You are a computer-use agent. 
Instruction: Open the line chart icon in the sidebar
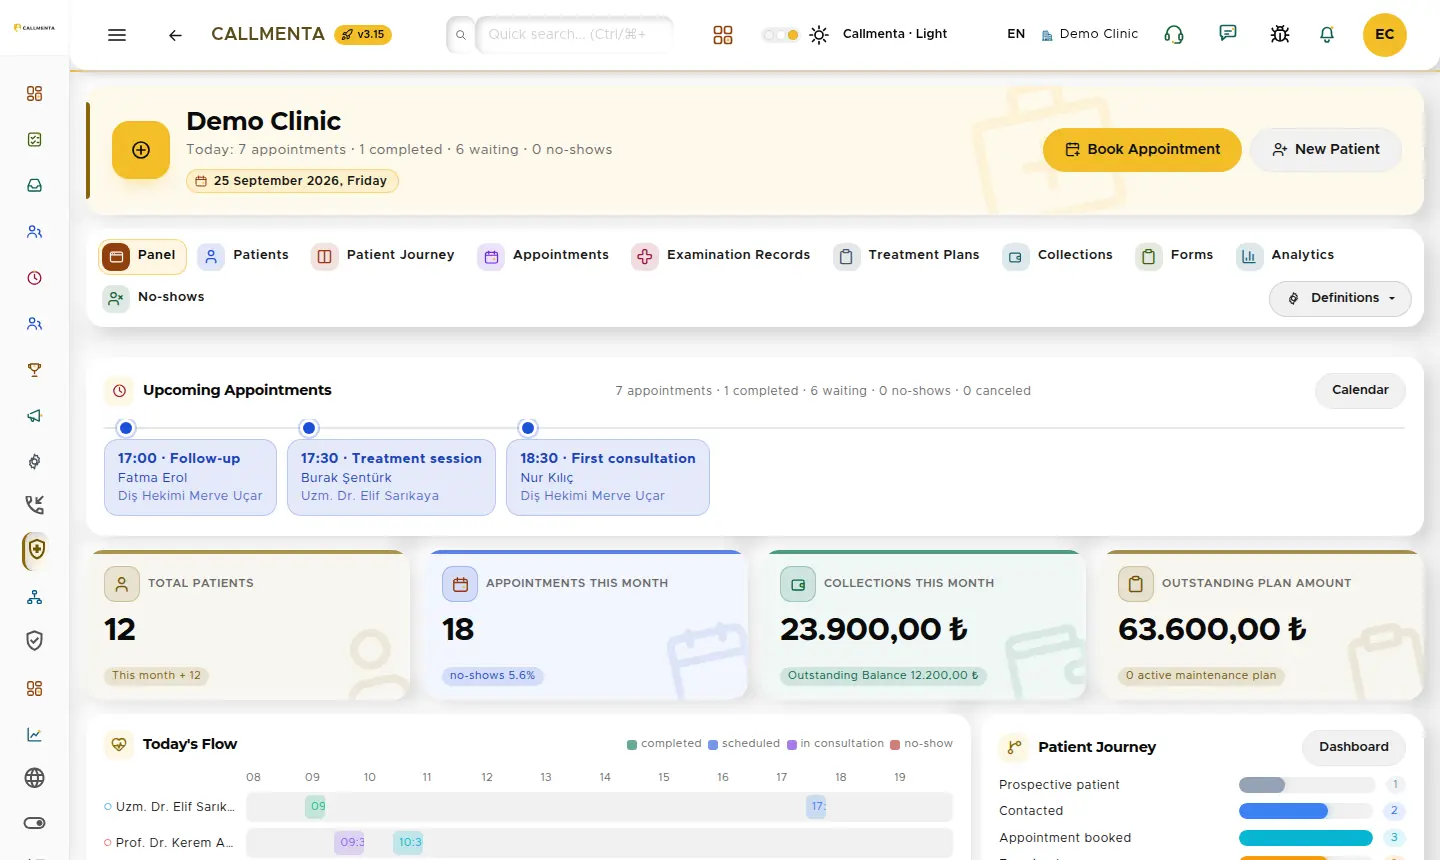(35, 735)
